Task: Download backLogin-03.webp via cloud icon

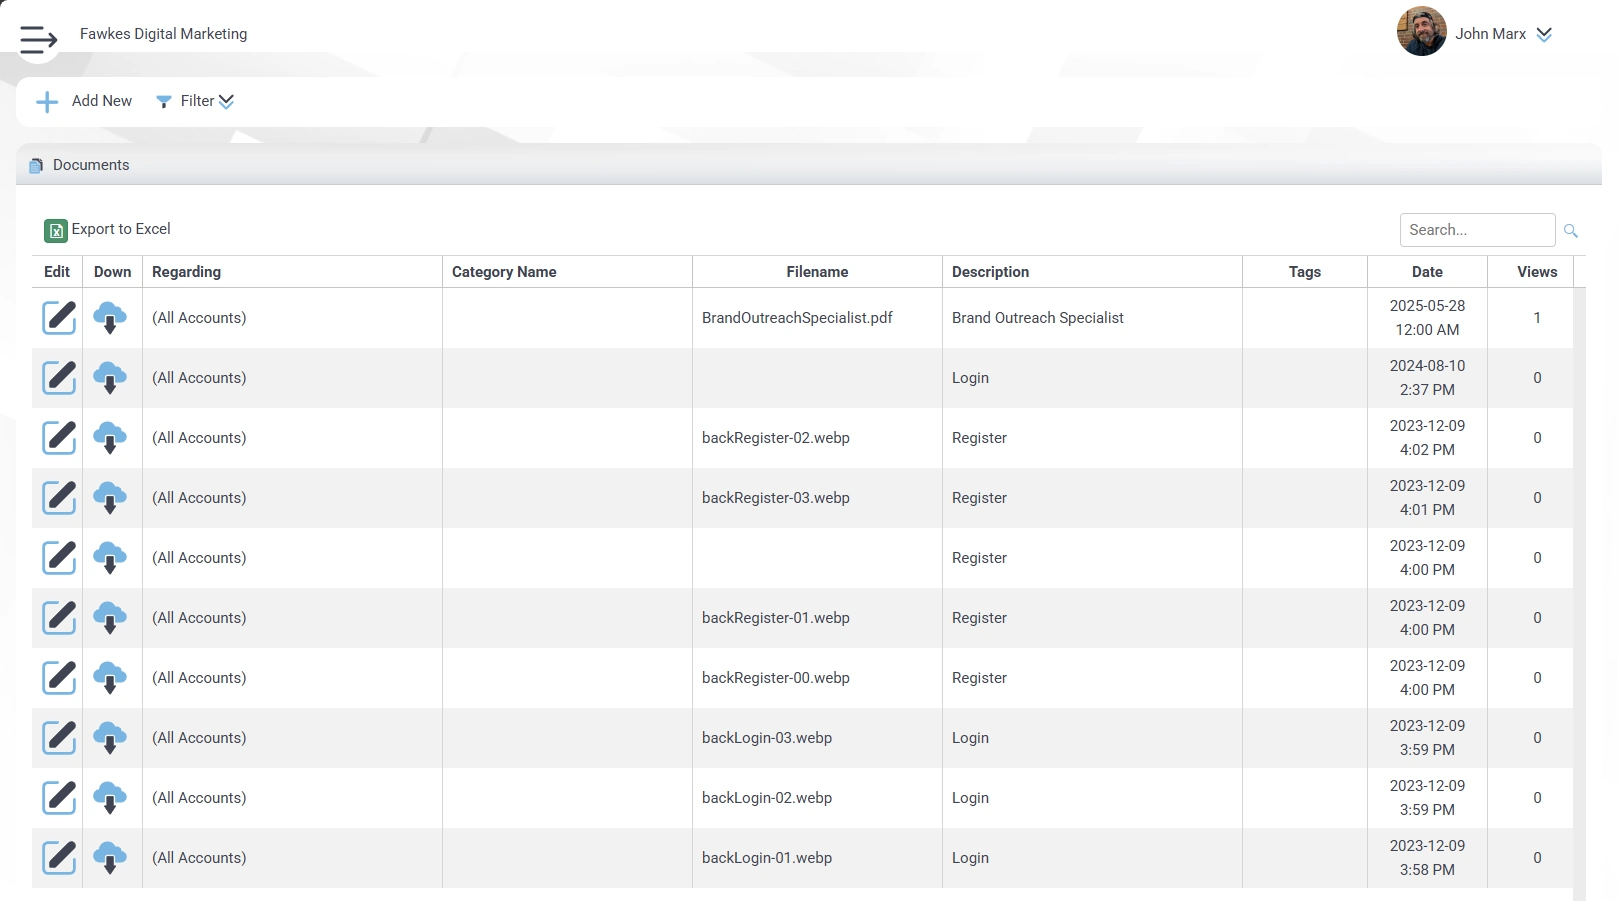Action: point(110,738)
